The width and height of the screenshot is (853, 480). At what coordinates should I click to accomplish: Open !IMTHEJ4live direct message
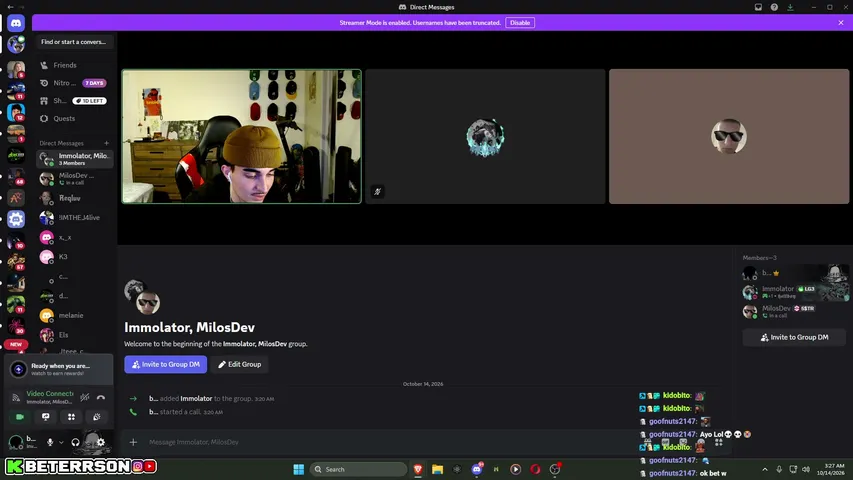click(x=75, y=218)
